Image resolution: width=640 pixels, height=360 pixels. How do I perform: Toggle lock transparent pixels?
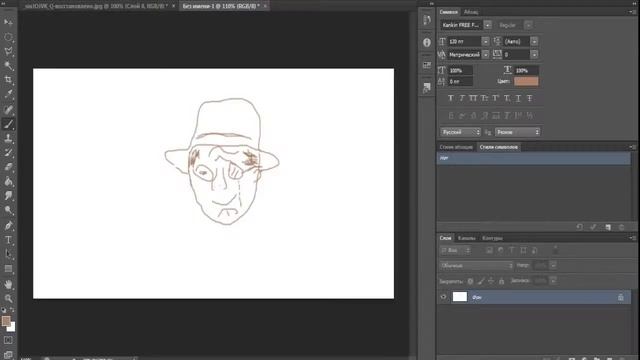click(470, 281)
